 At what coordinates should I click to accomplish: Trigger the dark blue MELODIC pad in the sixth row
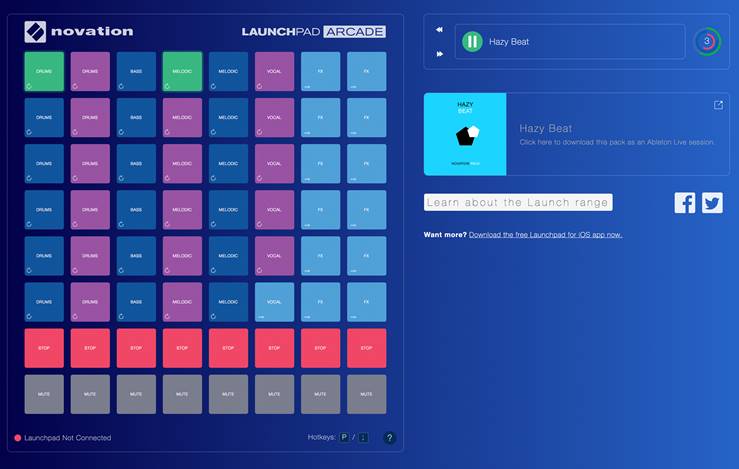229,302
